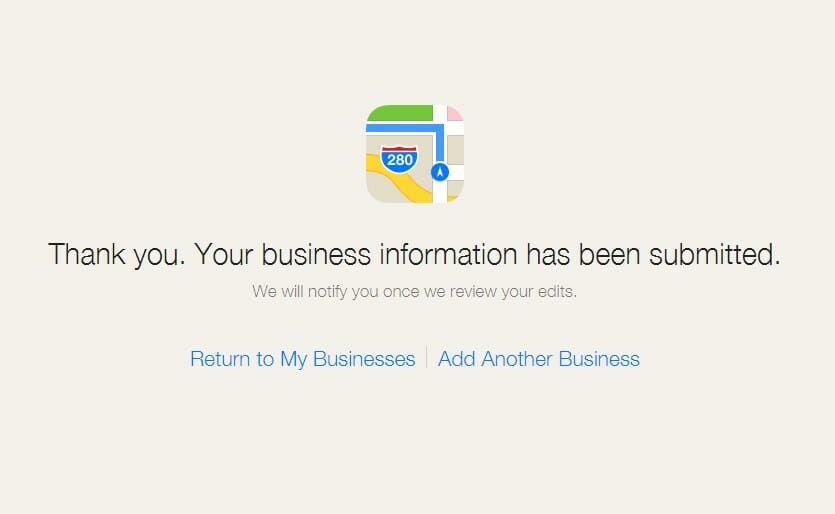Click the word "Another" in the add link

[517, 359]
